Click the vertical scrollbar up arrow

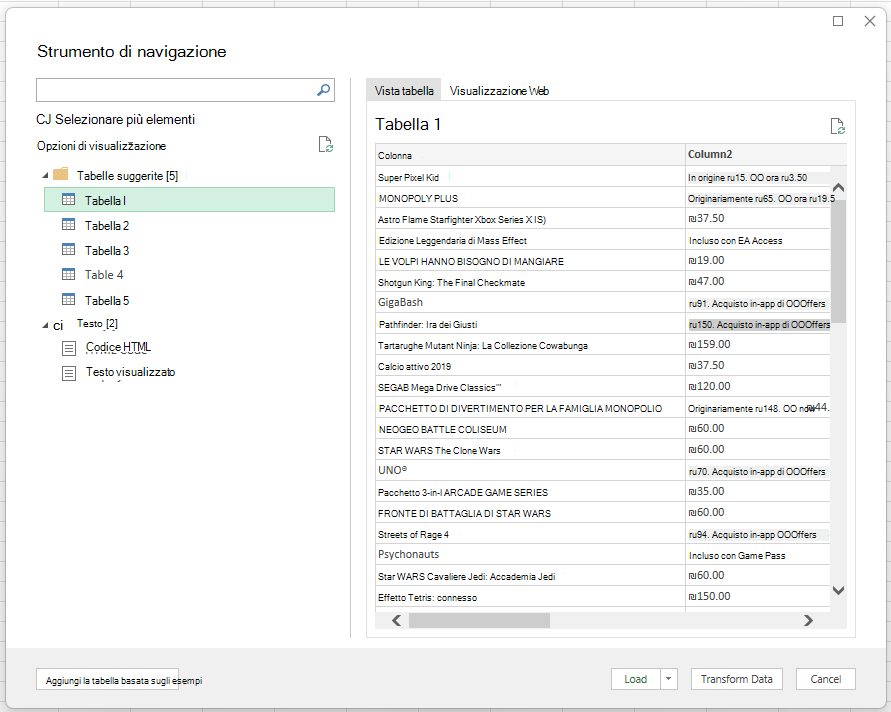tap(838, 188)
